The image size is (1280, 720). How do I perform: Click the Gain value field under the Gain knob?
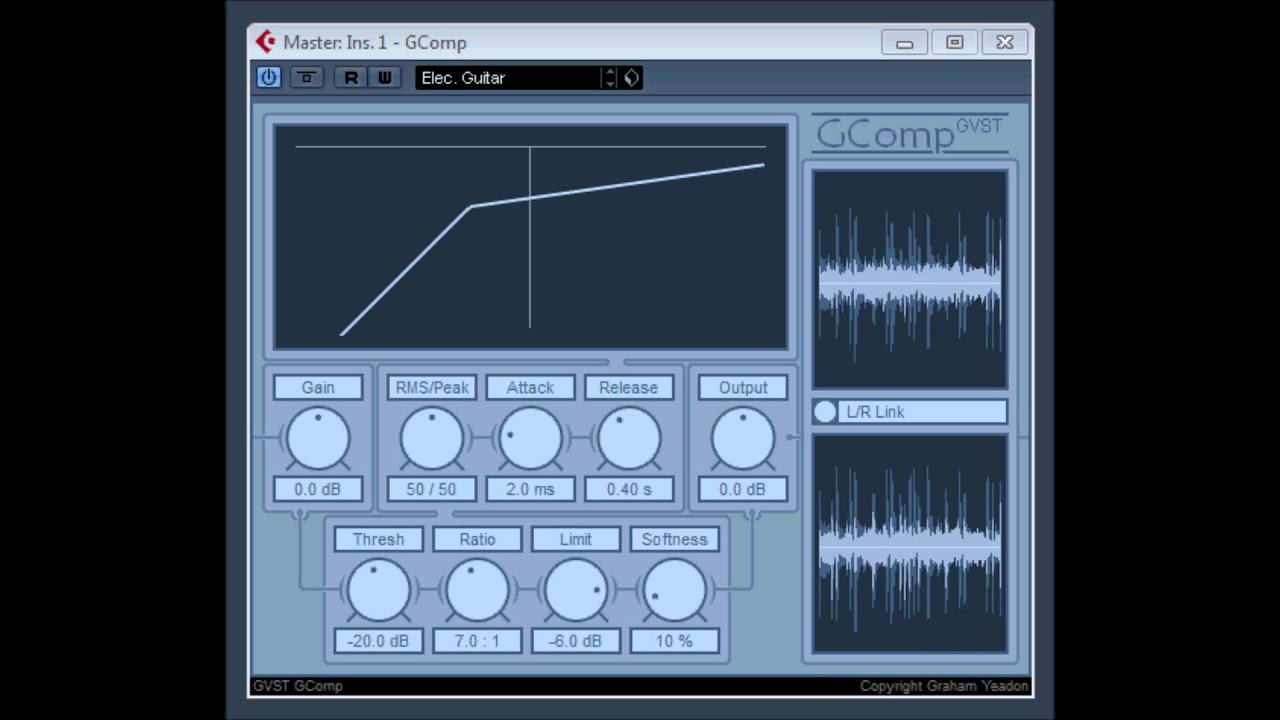pos(318,489)
